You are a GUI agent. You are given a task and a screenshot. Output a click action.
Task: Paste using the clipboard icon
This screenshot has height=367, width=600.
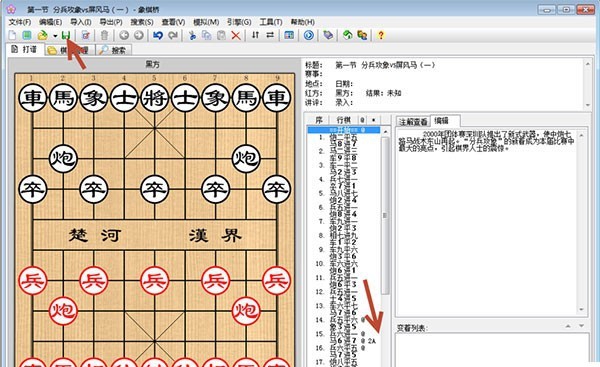point(221,36)
